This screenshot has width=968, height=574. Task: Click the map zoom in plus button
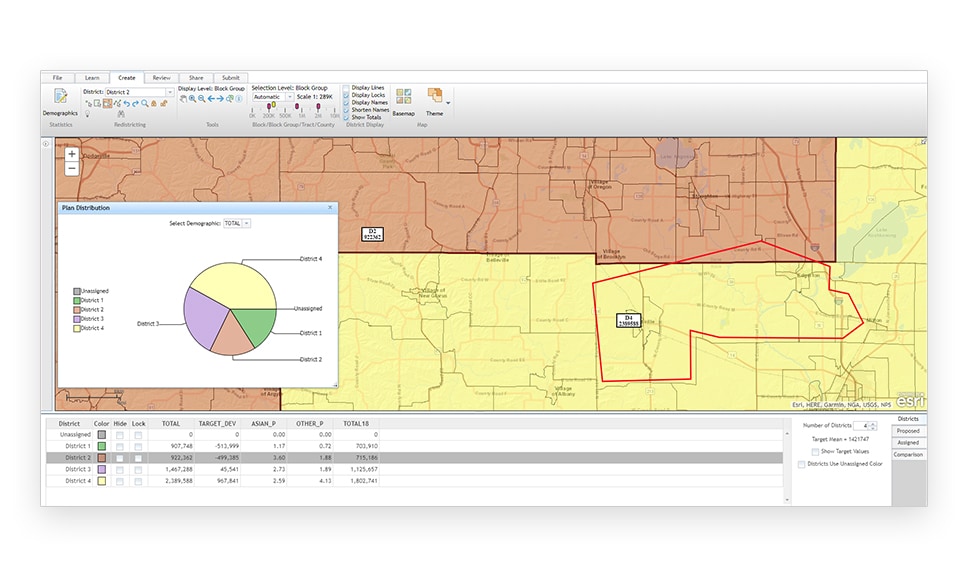coord(72,154)
